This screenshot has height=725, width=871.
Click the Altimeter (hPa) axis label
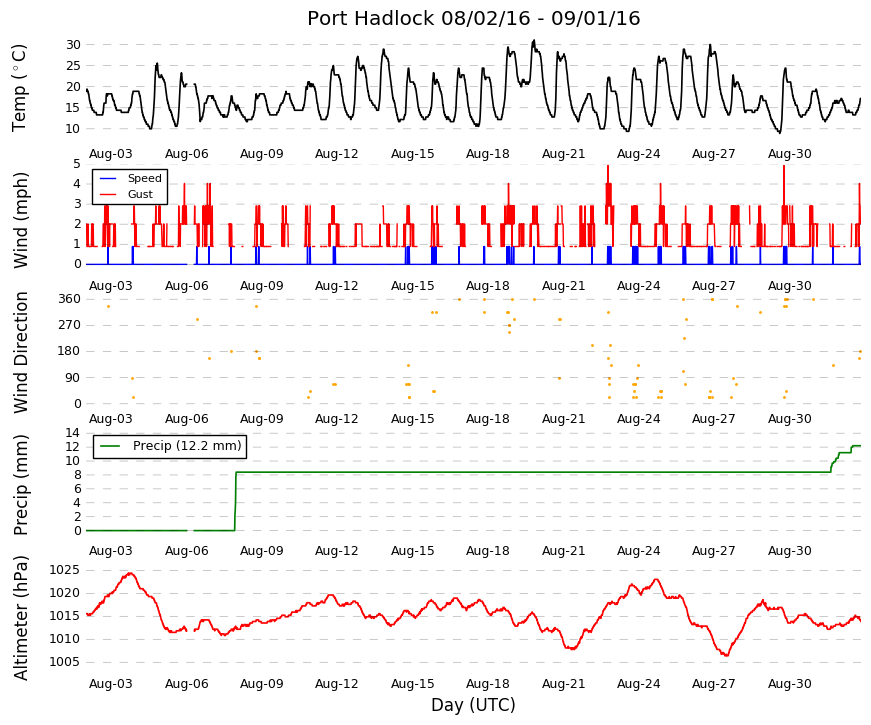pos(20,617)
